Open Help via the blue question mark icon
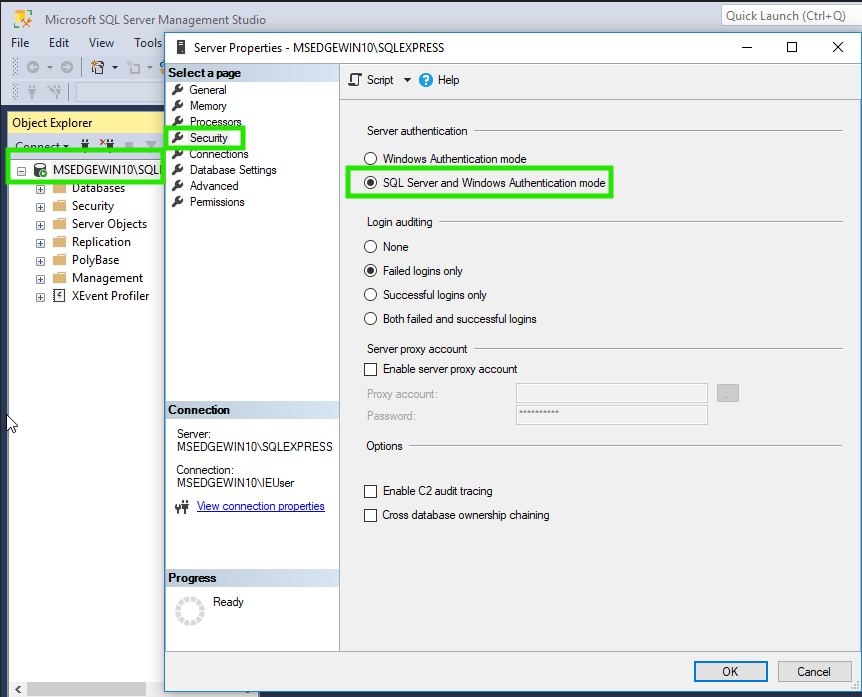Viewport: 862px width, 697px height. [425, 80]
